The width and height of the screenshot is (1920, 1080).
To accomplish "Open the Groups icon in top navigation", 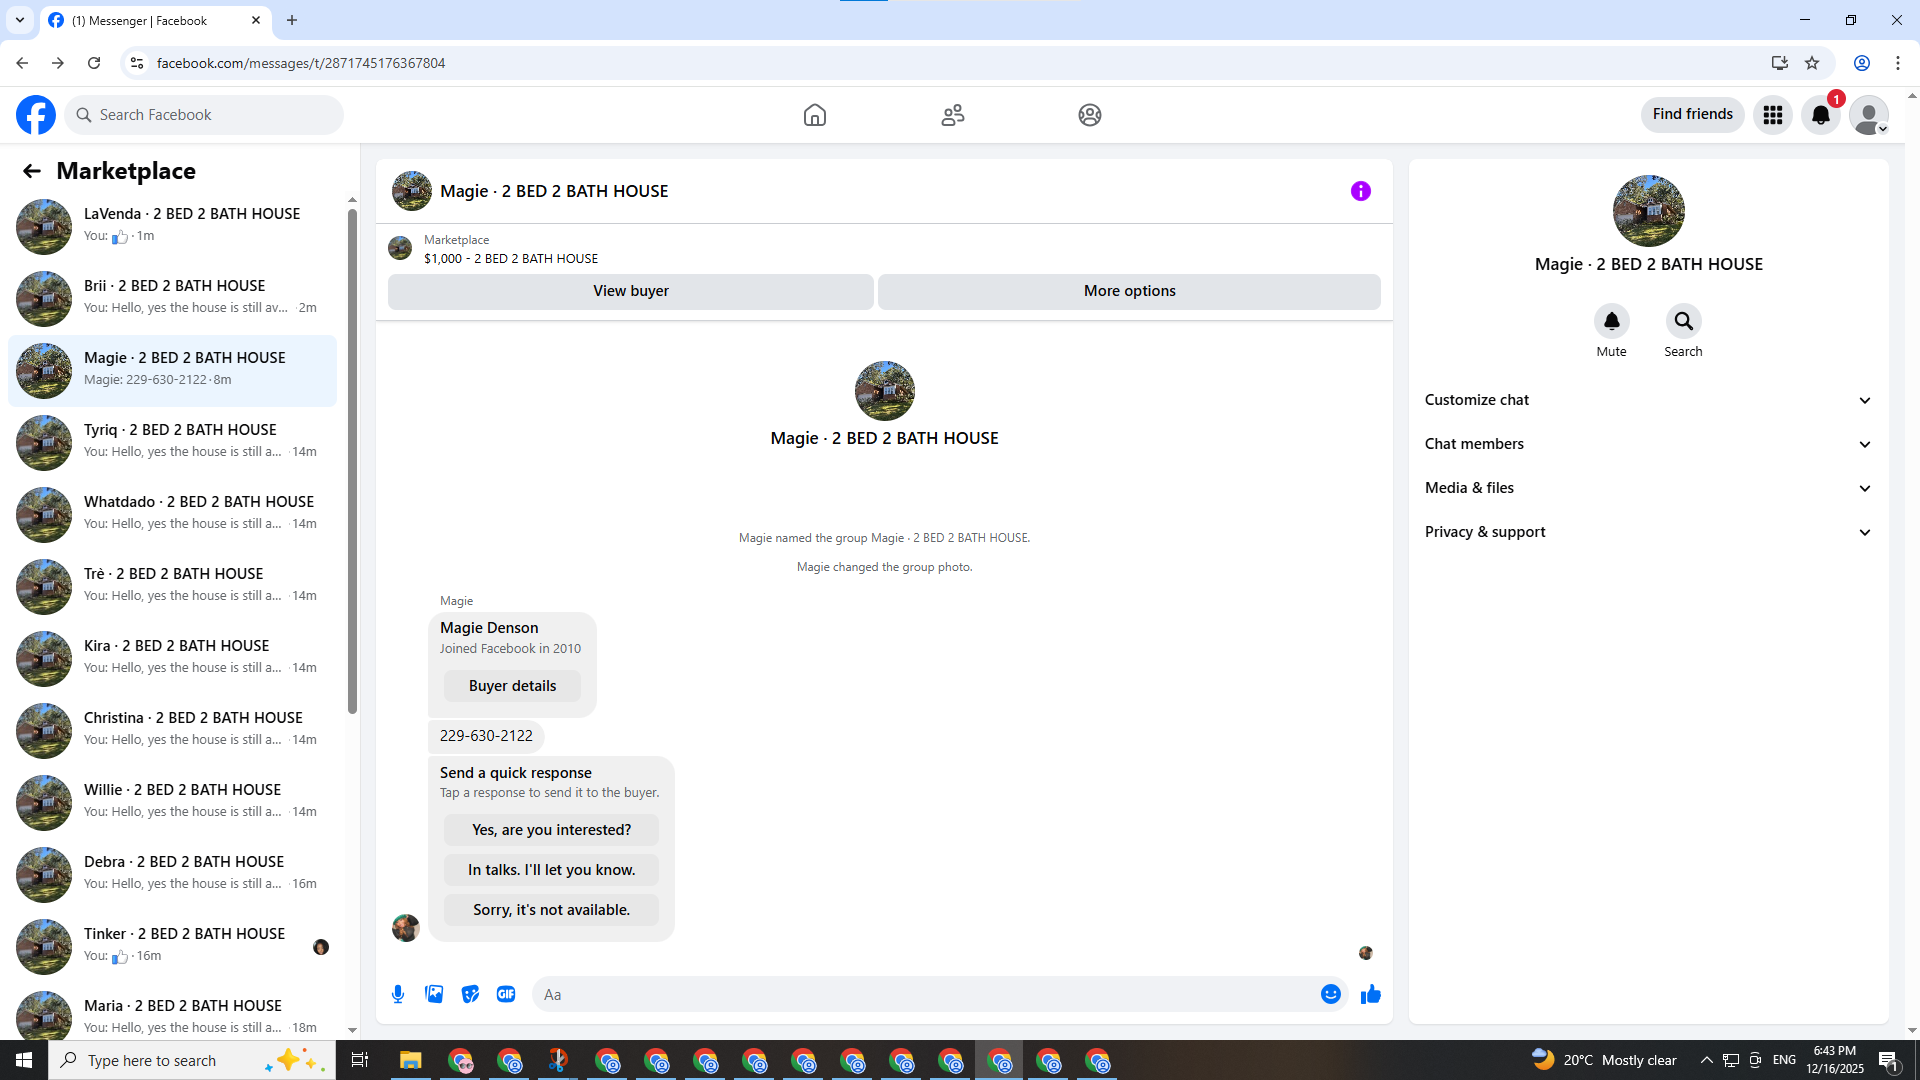I will click(x=1090, y=115).
